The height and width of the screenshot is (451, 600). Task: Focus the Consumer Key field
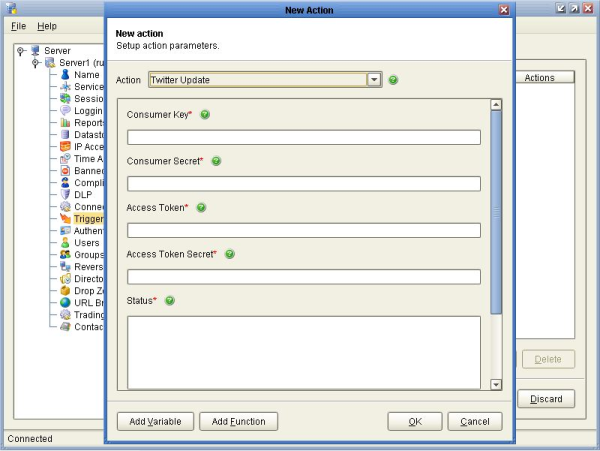(304, 137)
